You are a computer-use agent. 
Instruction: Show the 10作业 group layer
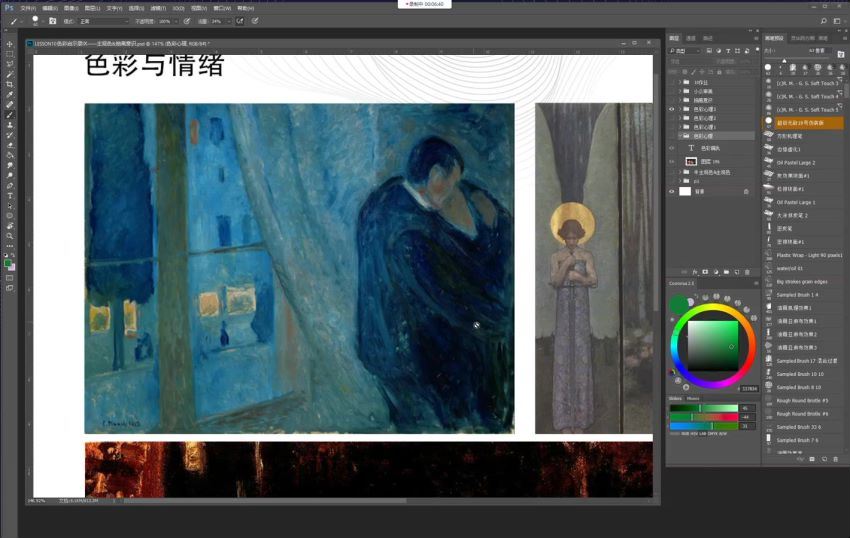pos(672,82)
